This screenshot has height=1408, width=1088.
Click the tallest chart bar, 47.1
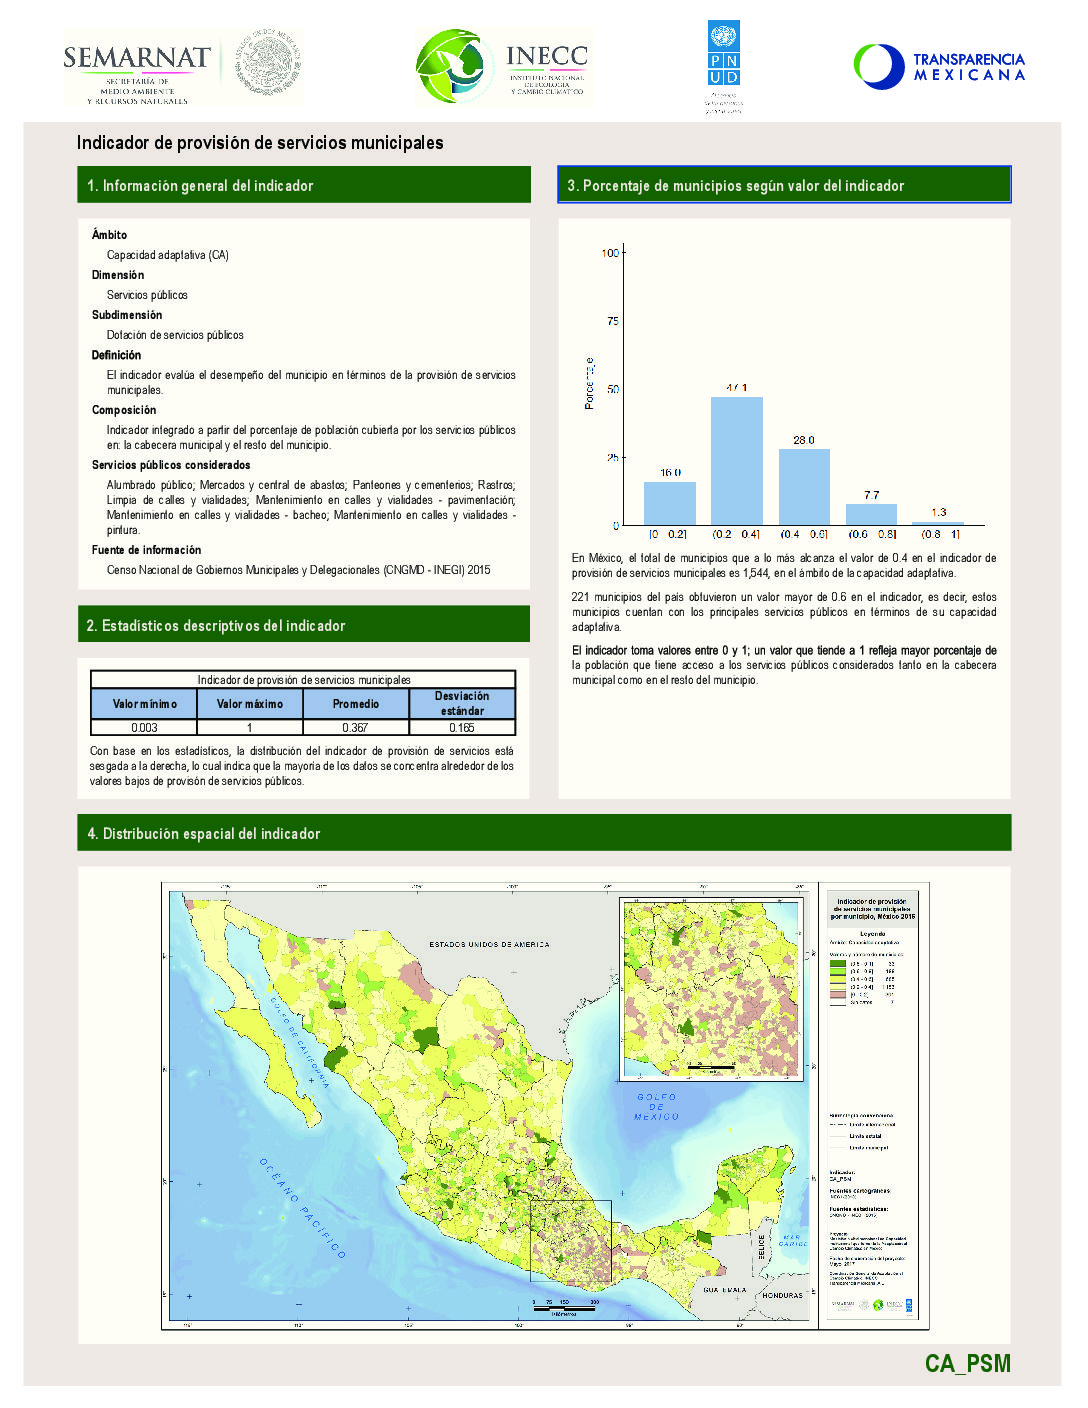737,461
